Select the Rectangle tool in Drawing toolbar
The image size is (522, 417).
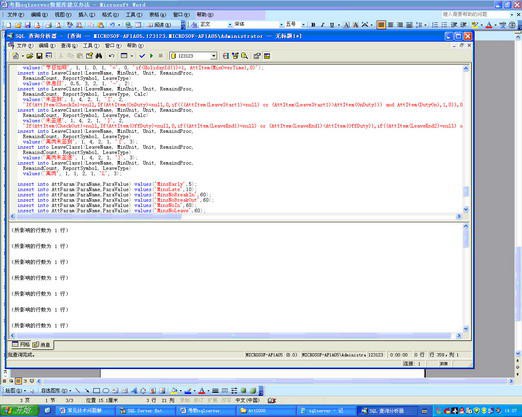coord(97,391)
